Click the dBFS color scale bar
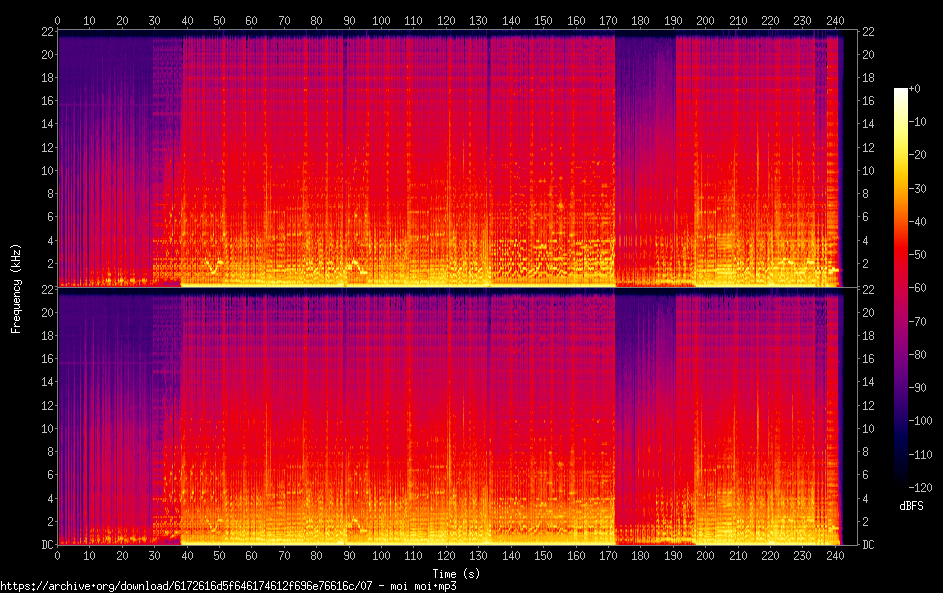Image resolution: width=943 pixels, height=593 pixels. click(901, 280)
